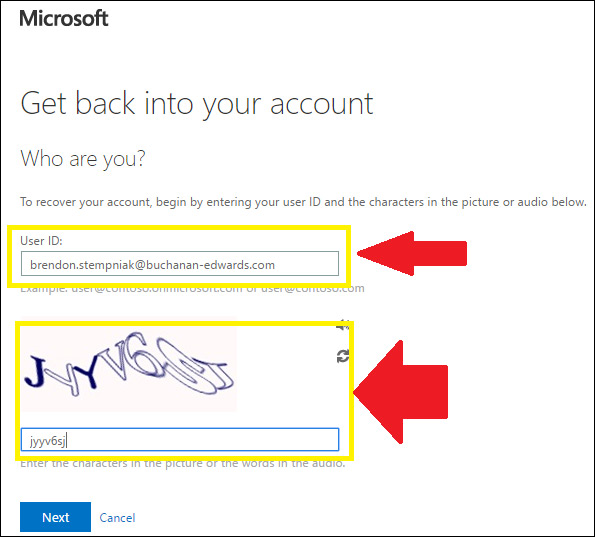Click the Cancel link

click(x=117, y=518)
